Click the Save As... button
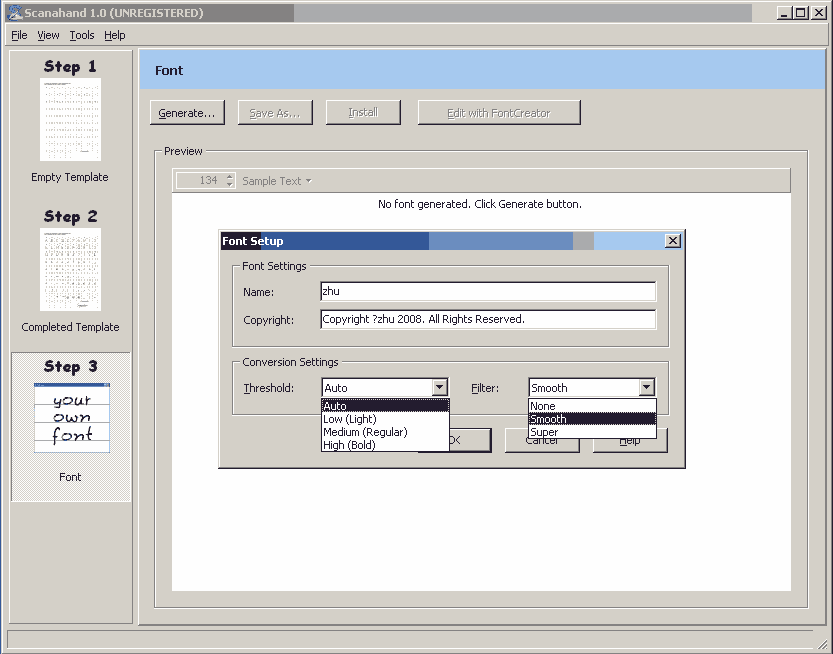 tap(275, 113)
